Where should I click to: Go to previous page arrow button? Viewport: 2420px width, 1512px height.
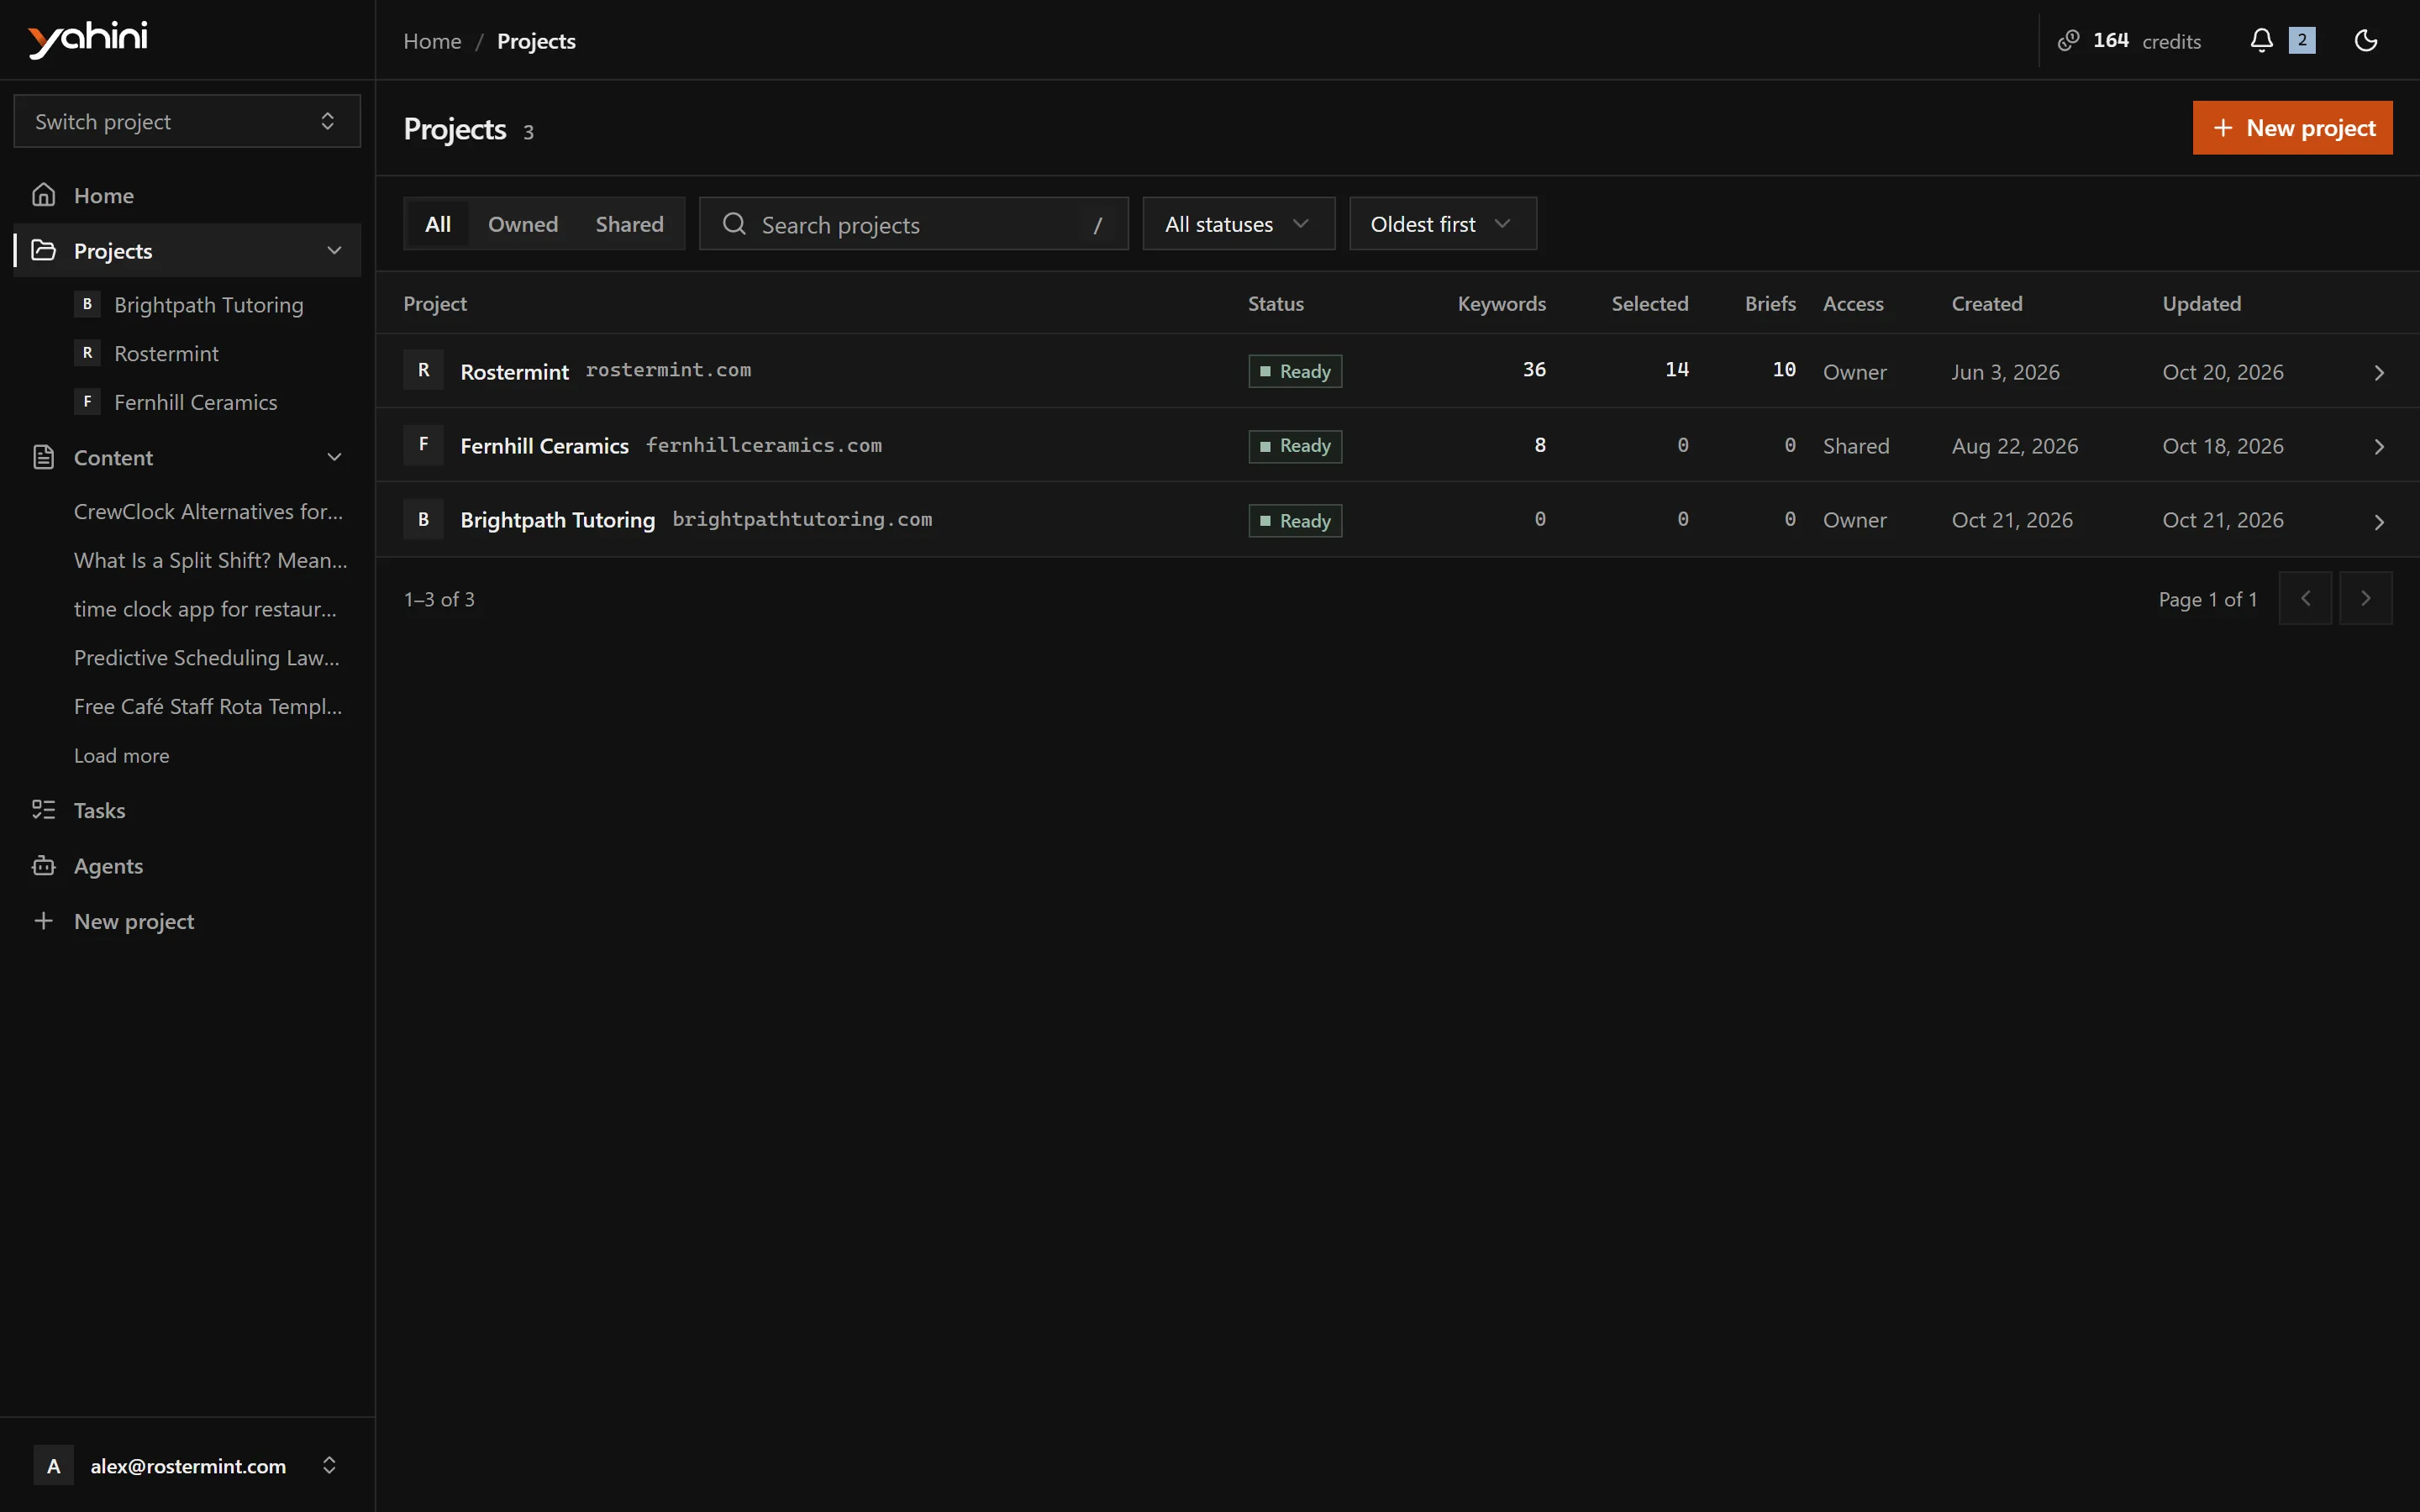[x=2305, y=598]
